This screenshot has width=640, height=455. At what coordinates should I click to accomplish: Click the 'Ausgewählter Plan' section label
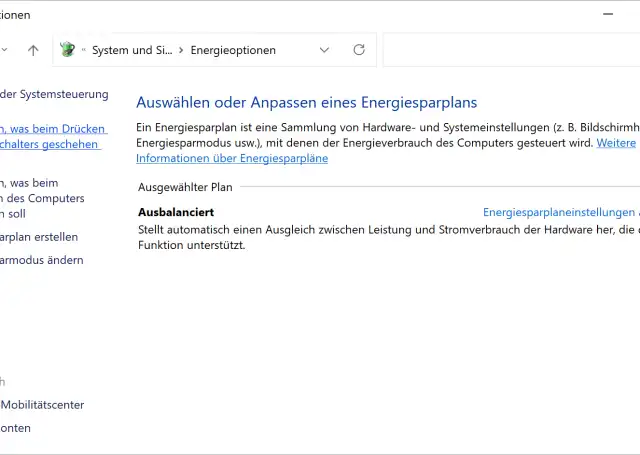pos(185,187)
